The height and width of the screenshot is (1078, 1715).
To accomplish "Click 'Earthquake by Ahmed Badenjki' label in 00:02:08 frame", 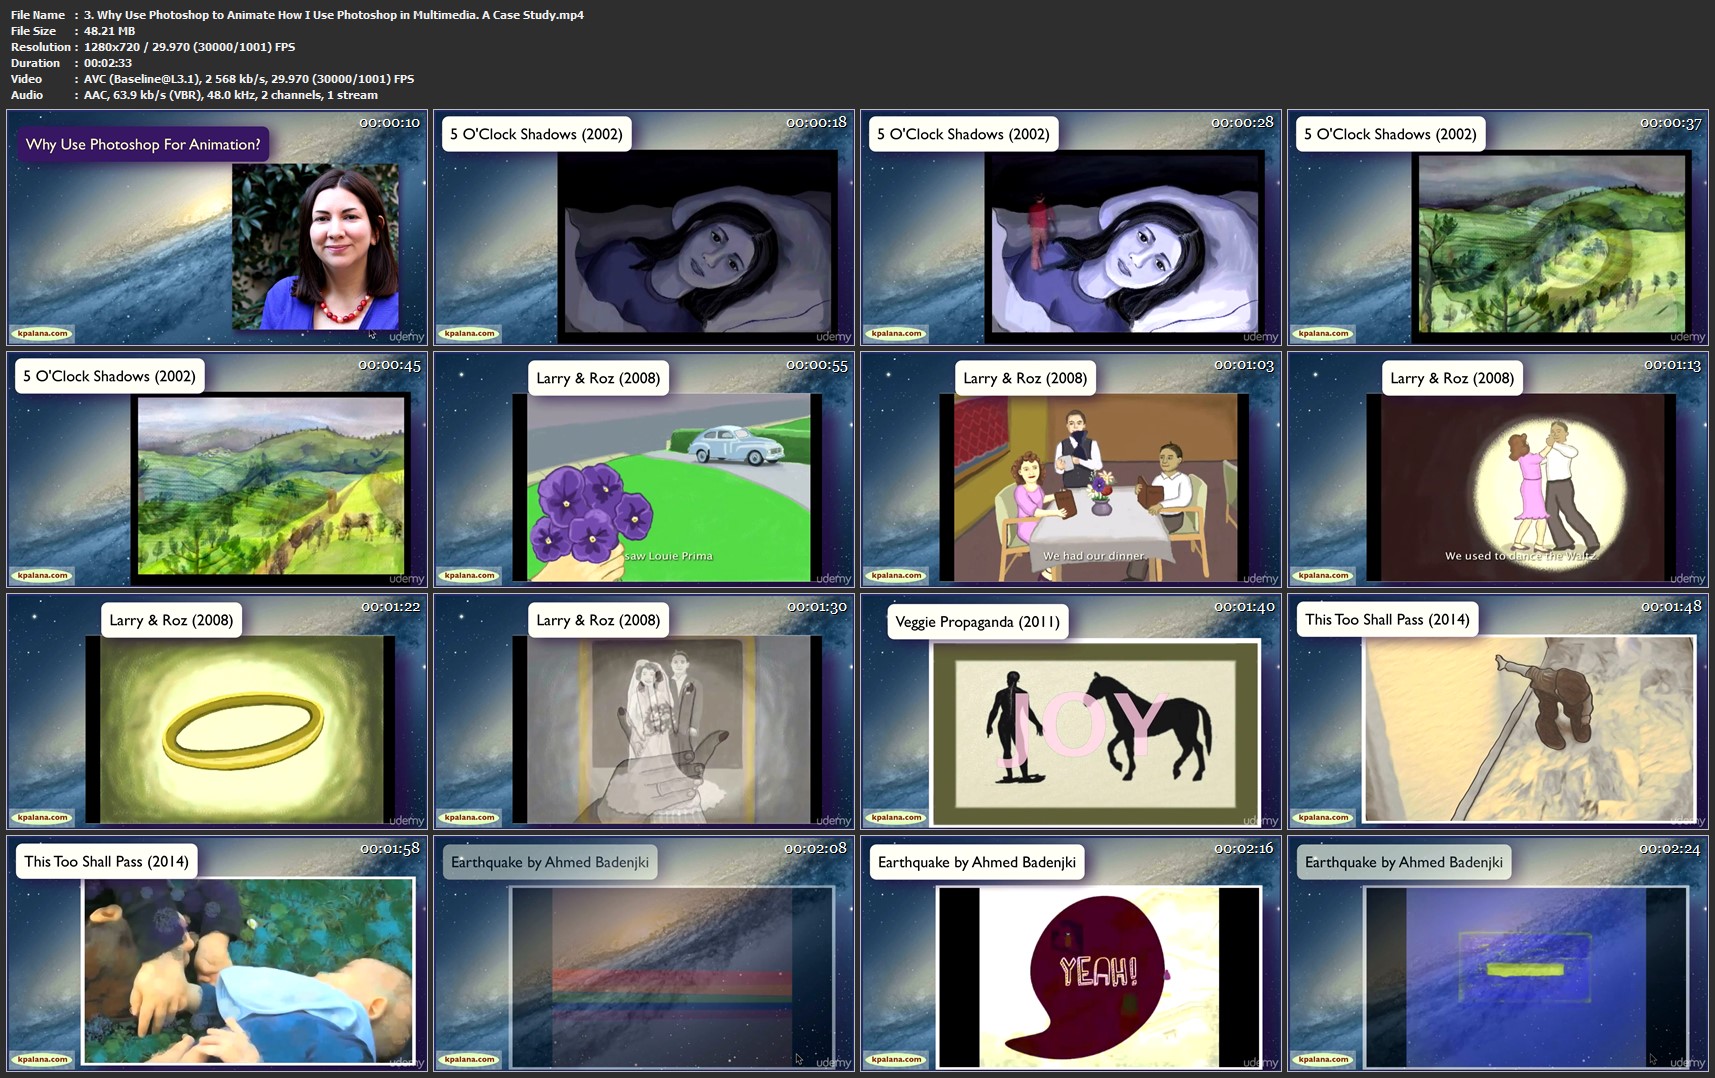I will click(x=550, y=862).
